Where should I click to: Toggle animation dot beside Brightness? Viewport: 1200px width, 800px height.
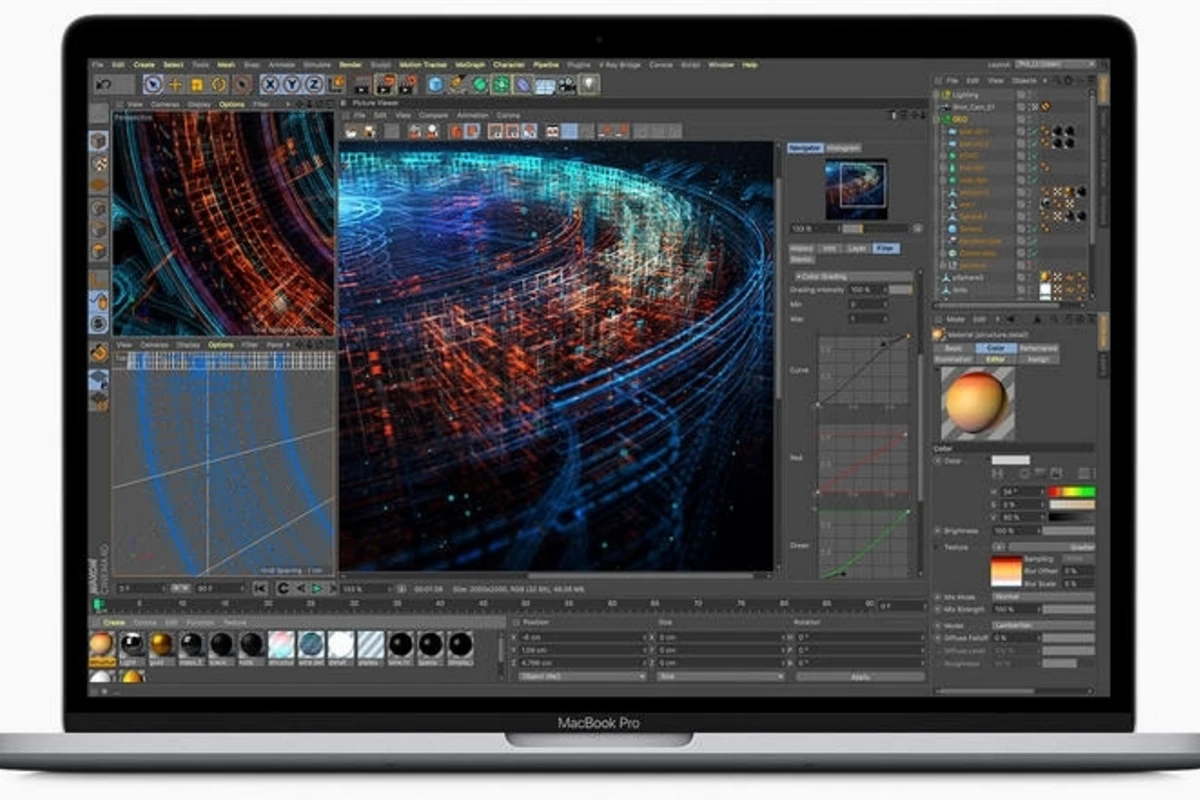pos(938,531)
